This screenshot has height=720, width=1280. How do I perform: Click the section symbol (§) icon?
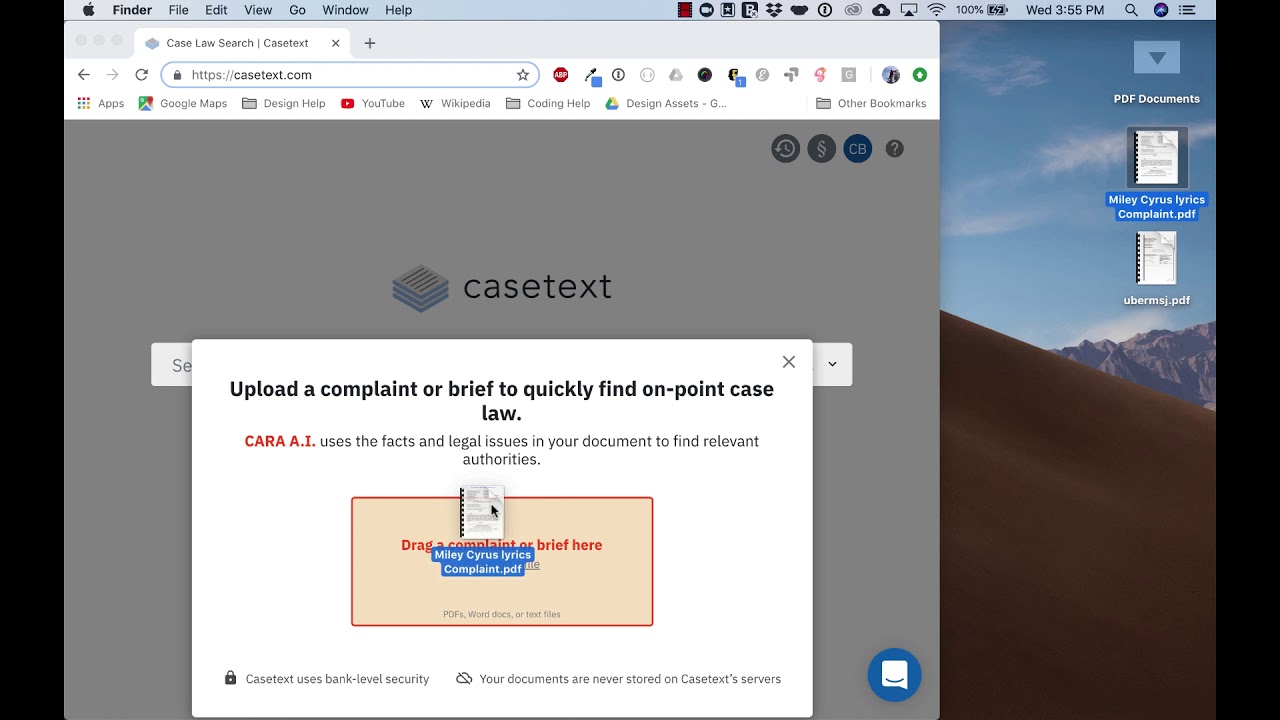[821, 149]
